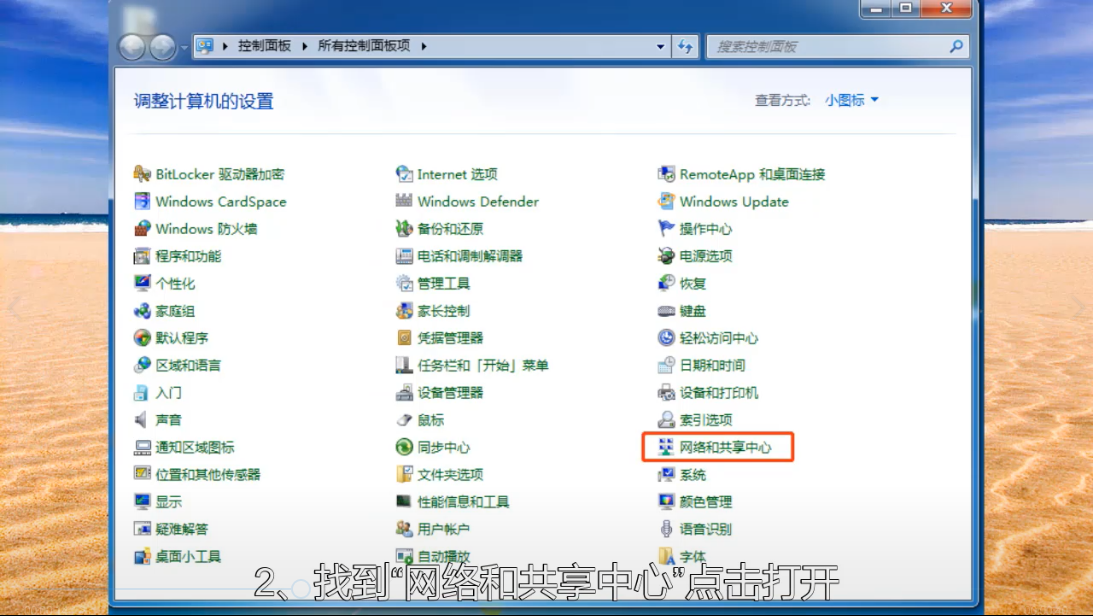
Task: Click the 家庭组 icon
Action: point(142,311)
